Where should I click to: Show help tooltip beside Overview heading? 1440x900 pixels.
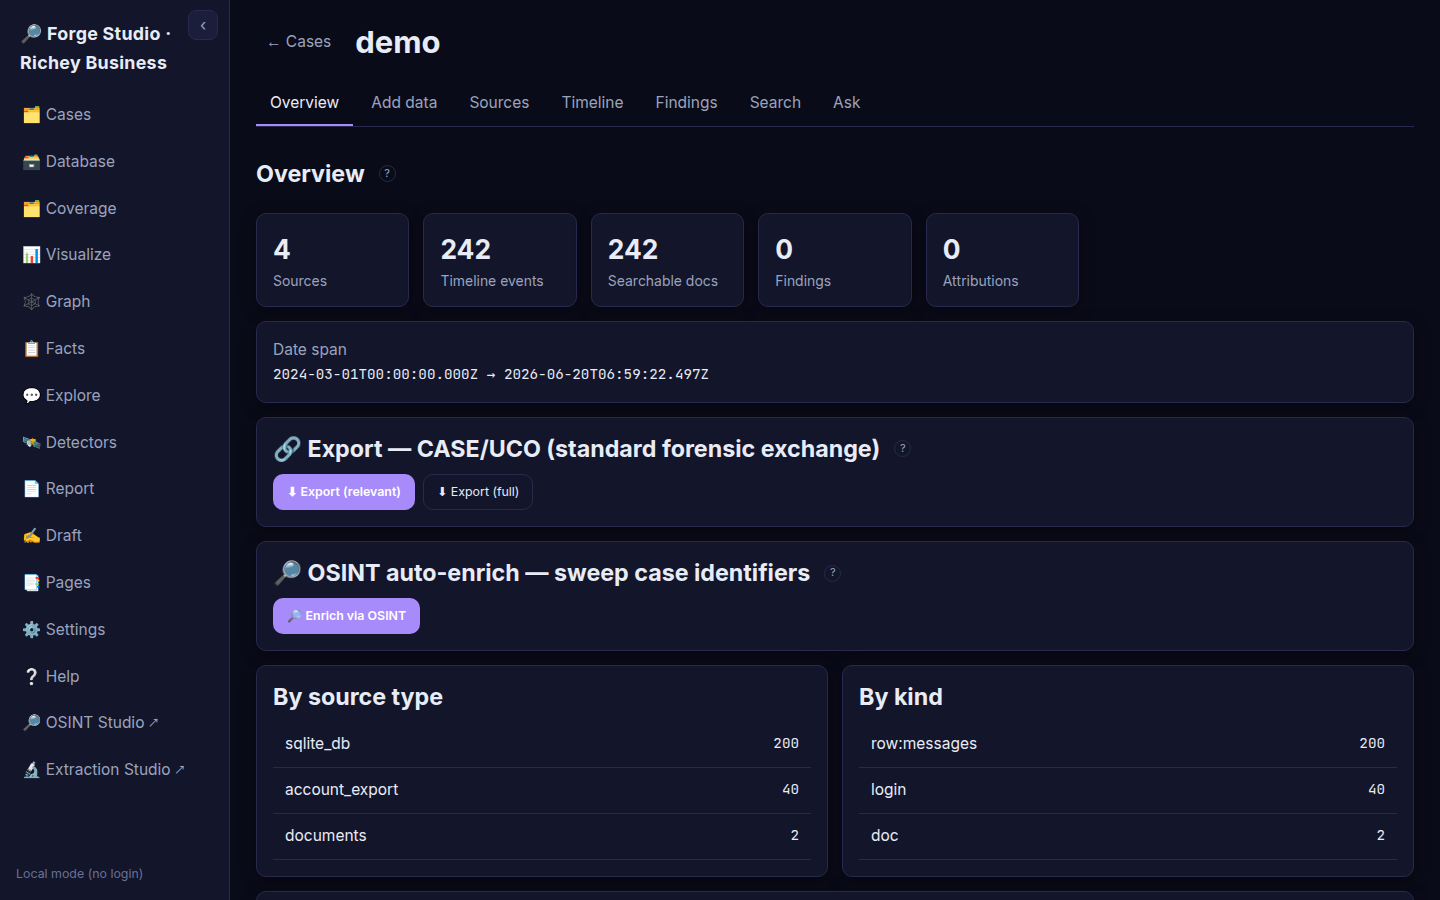(x=387, y=173)
